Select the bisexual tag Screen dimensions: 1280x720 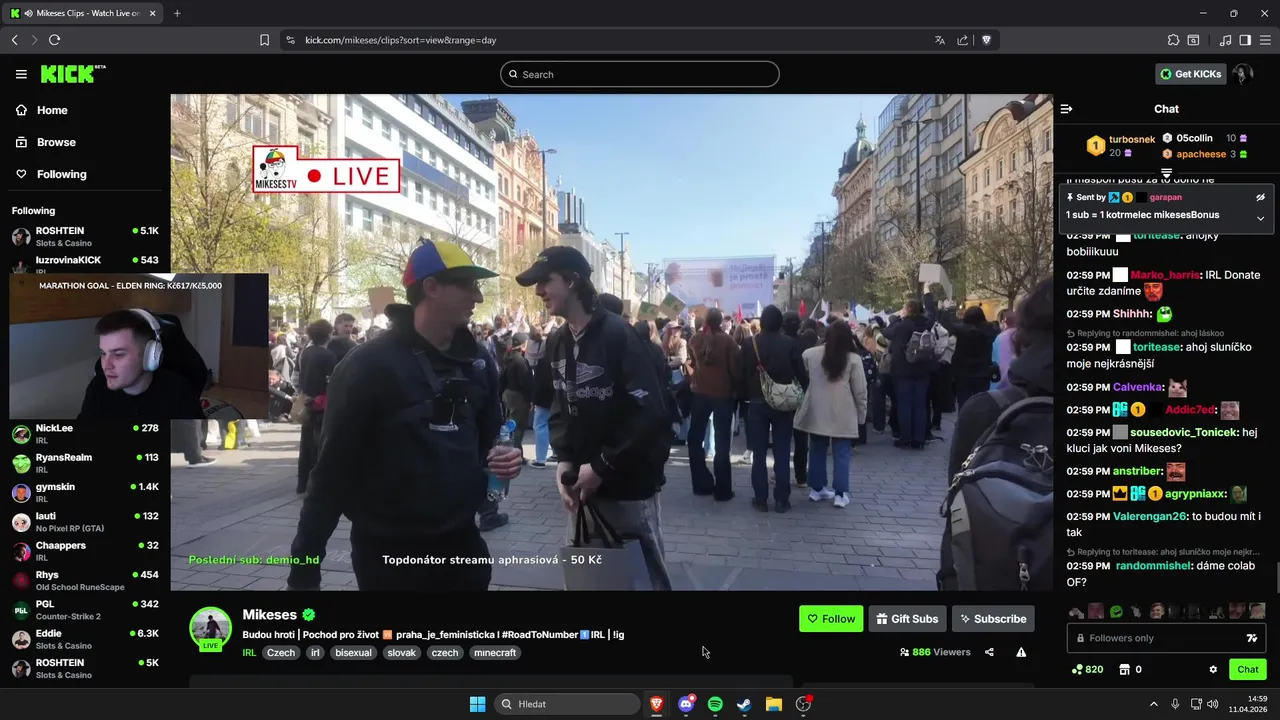click(353, 653)
